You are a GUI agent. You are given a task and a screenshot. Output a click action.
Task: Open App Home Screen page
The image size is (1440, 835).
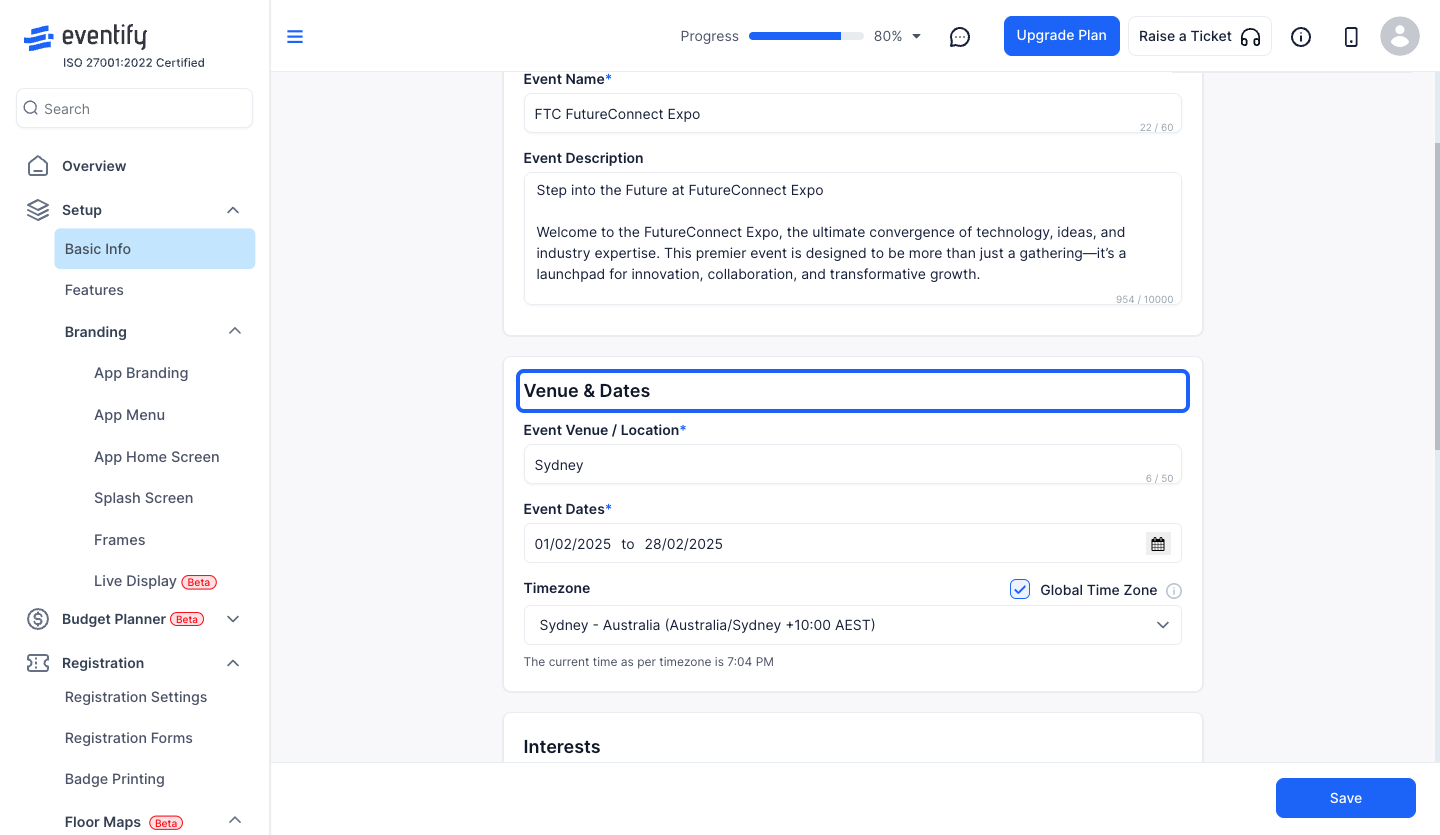pos(157,457)
